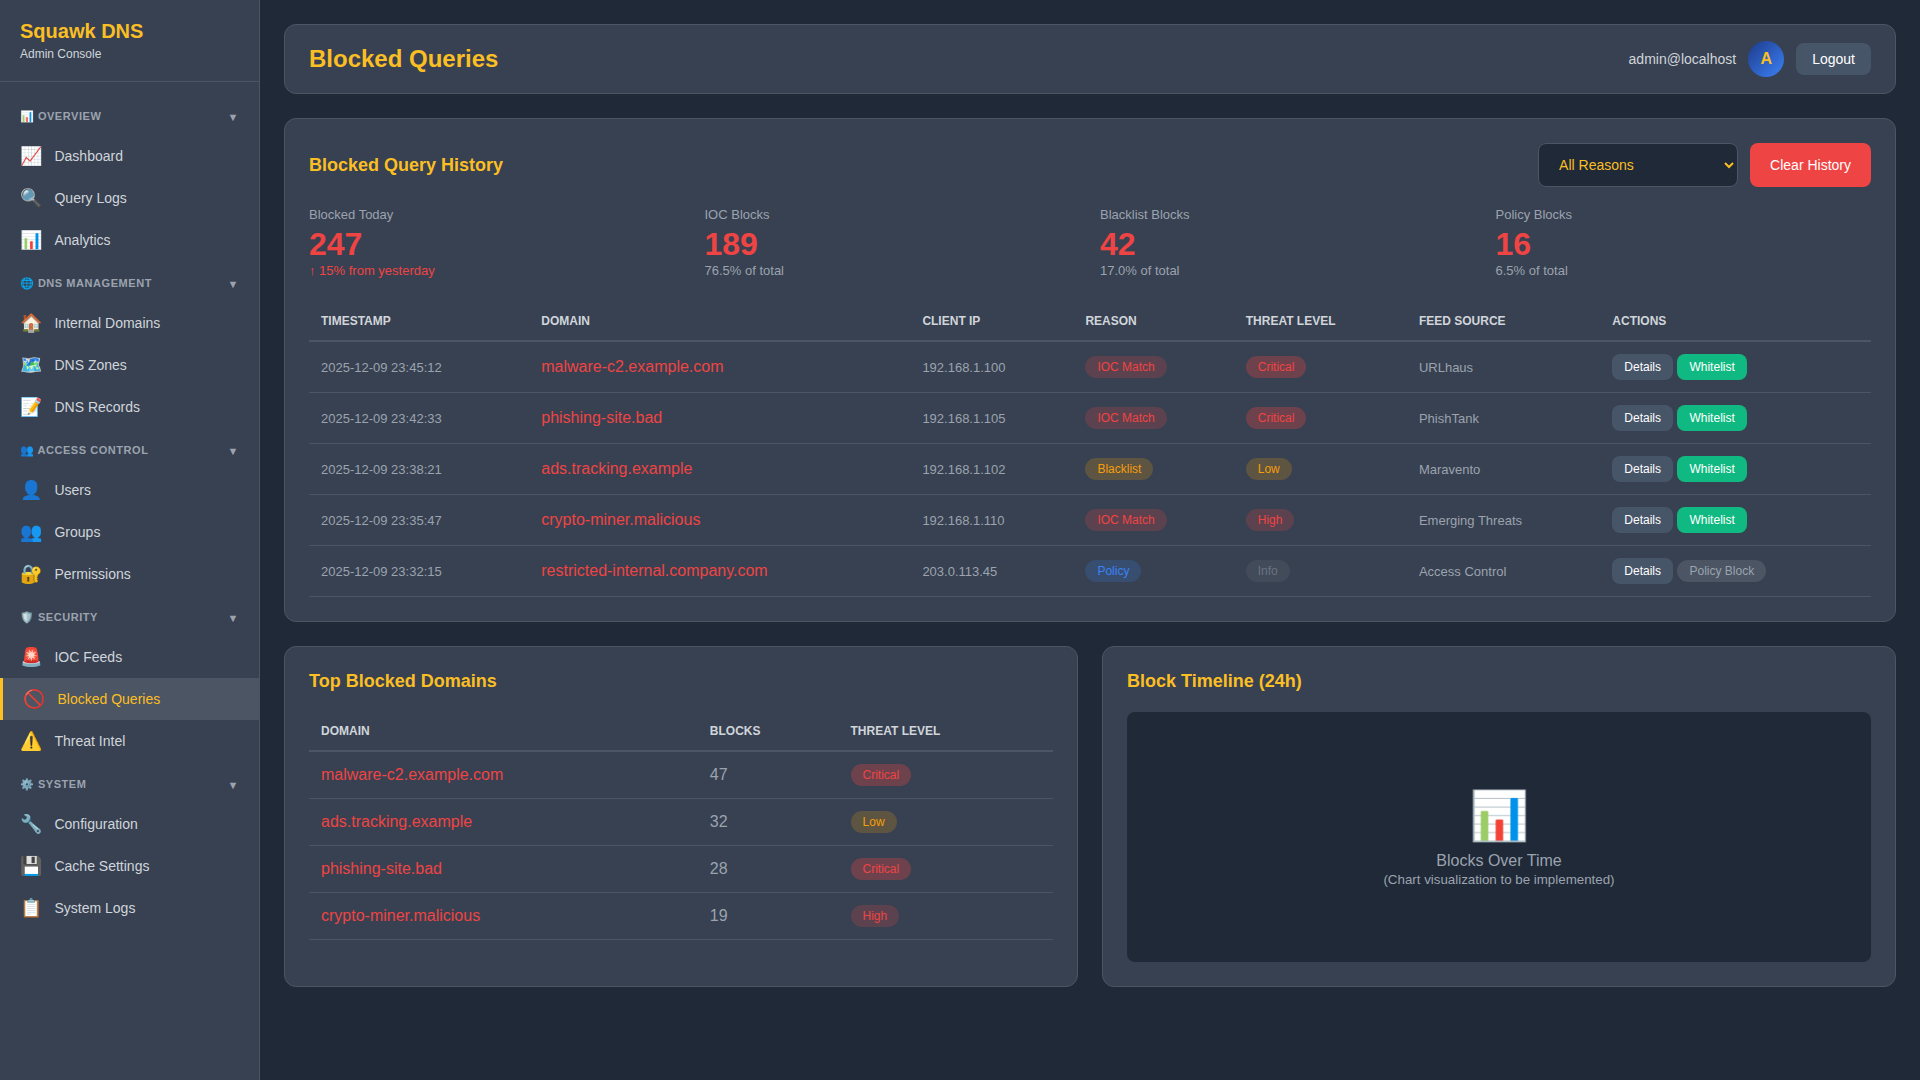Open Details for phishing-site.bad
Viewport: 1920px width, 1080px height.
coord(1642,418)
